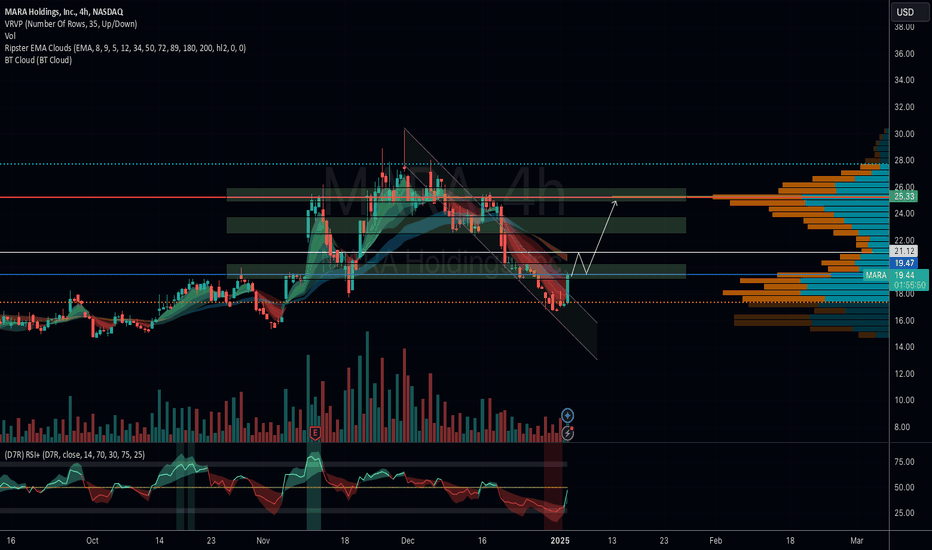Click the 50.00 RSI scale label
The image size is (932, 550).
pos(904,487)
